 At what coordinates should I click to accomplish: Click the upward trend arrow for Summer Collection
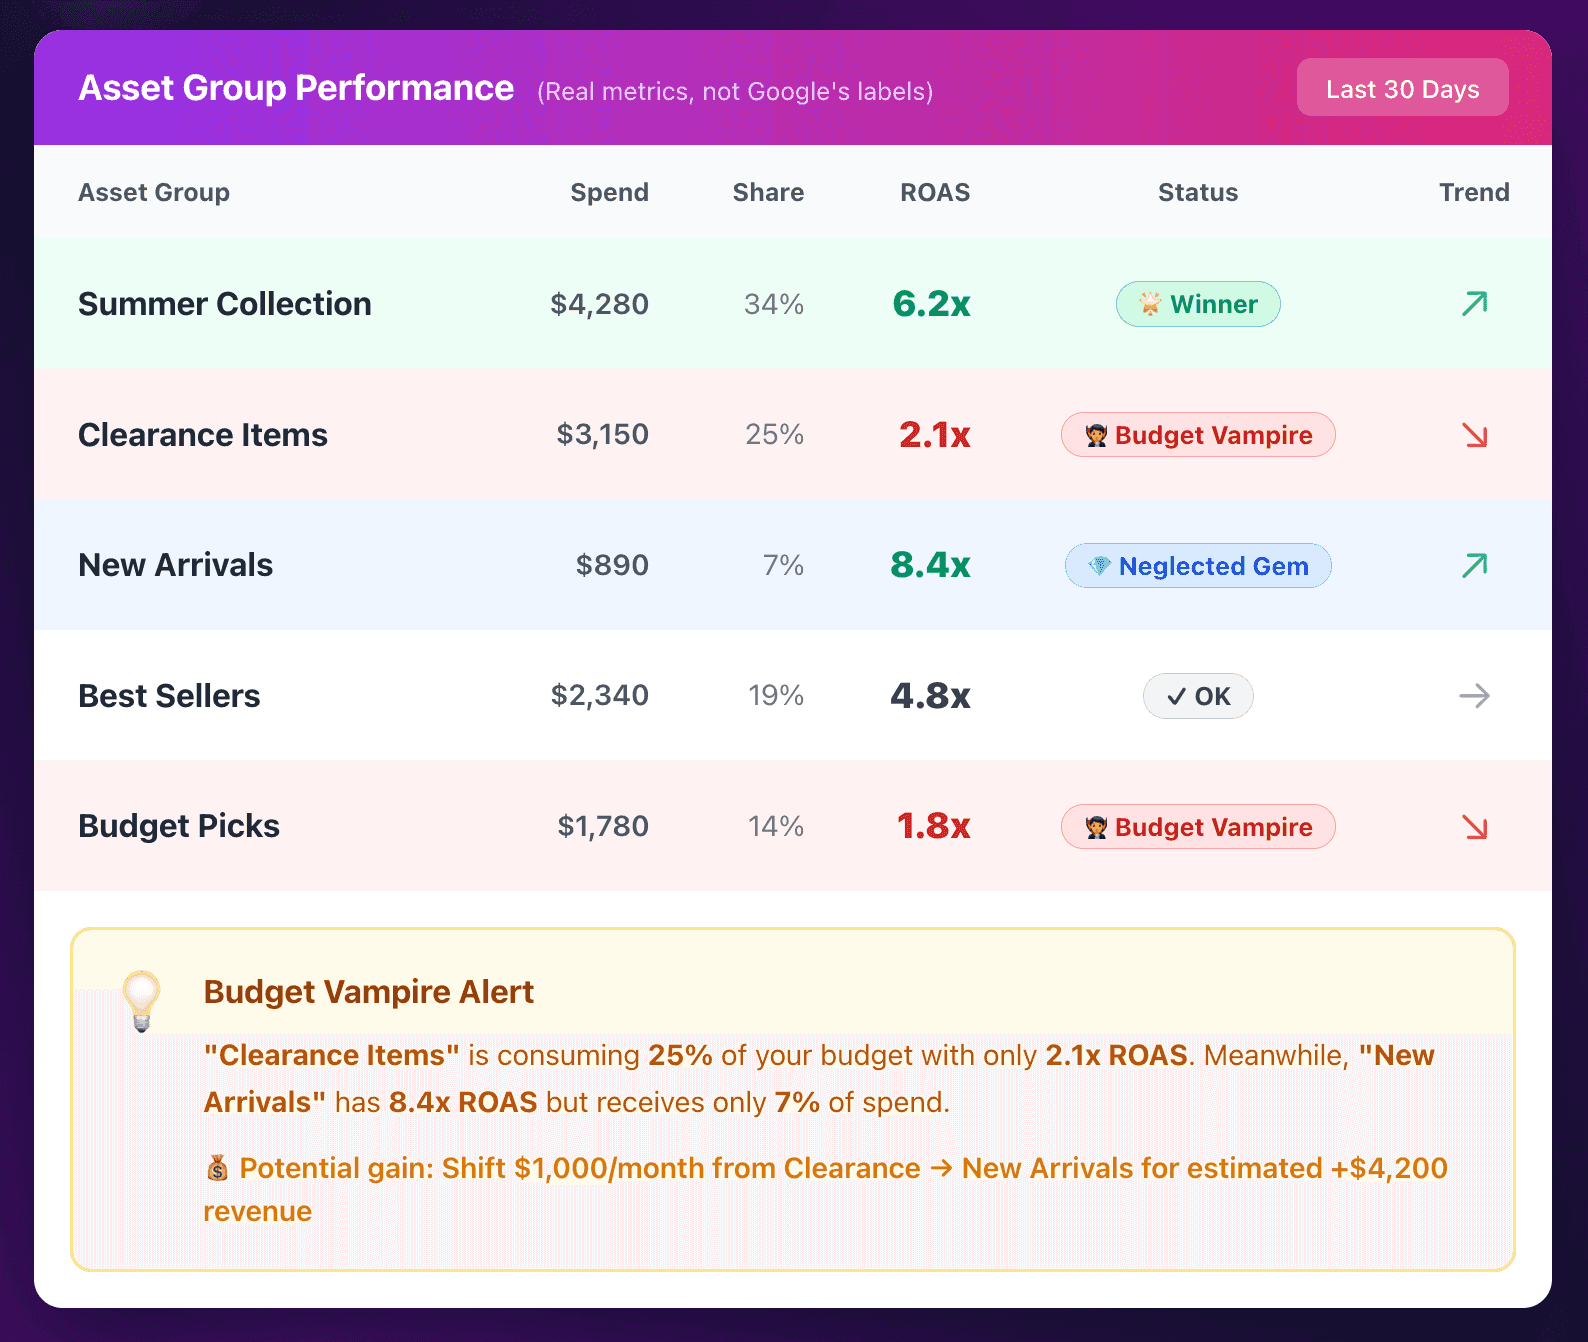pyautogui.click(x=1474, y=303)
